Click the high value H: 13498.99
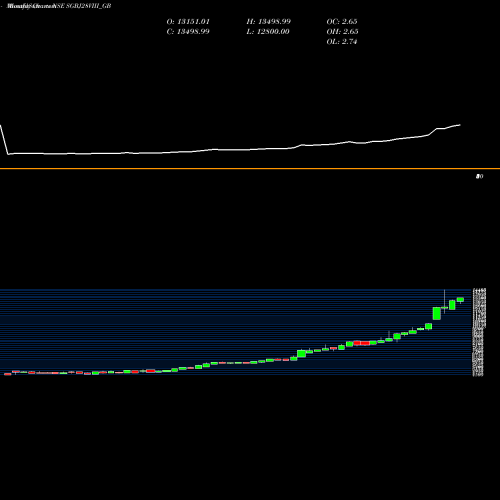 269,22
